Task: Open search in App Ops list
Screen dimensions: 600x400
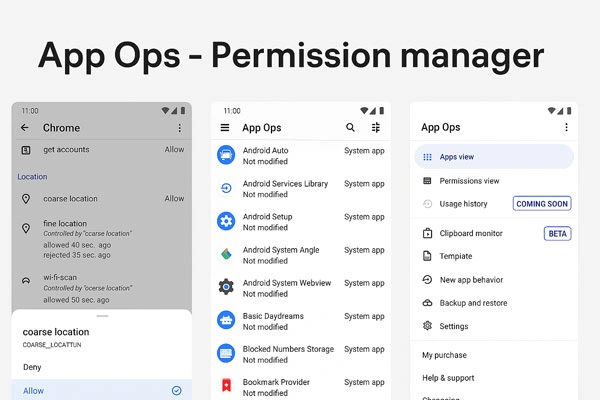Action: (350, 127)
